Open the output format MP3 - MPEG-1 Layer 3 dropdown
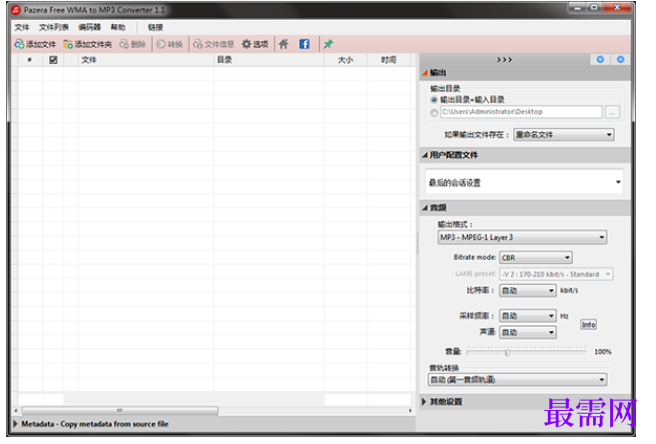The height and width of the screenshot is (444, 656). tap(522, 237)
